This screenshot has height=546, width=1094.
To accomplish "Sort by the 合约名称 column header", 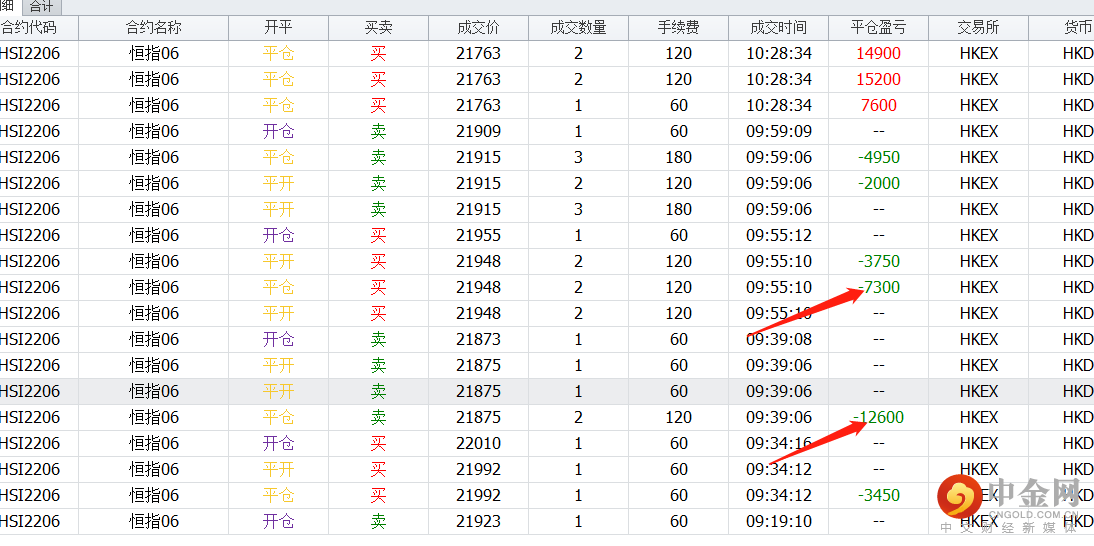I will 153,28.
